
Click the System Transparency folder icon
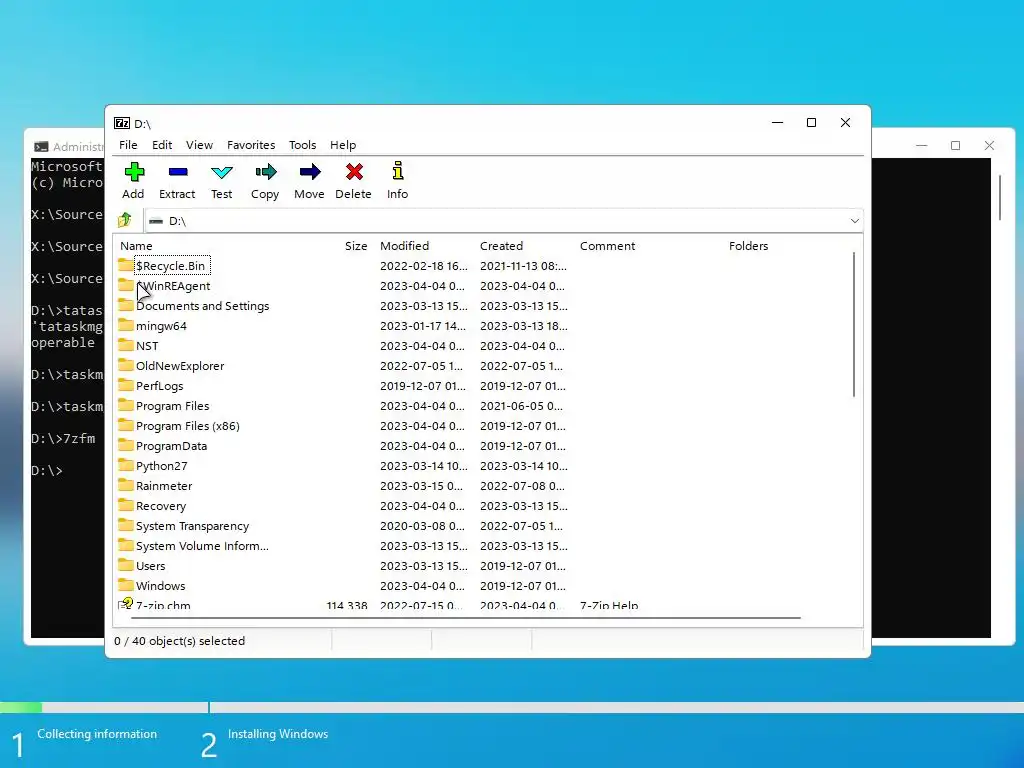click(x=125, y=524)
